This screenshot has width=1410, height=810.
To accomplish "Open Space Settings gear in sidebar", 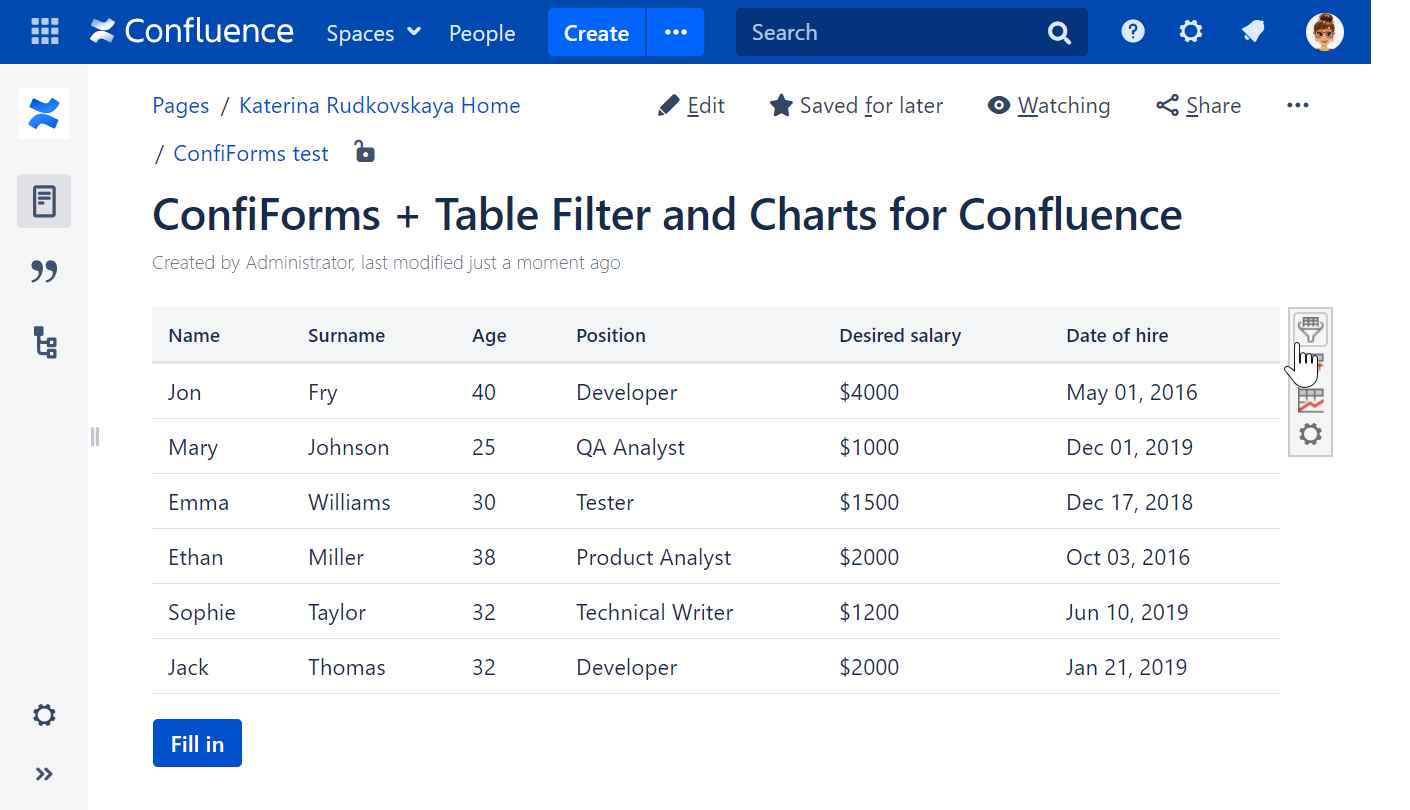I will [44, 715].
